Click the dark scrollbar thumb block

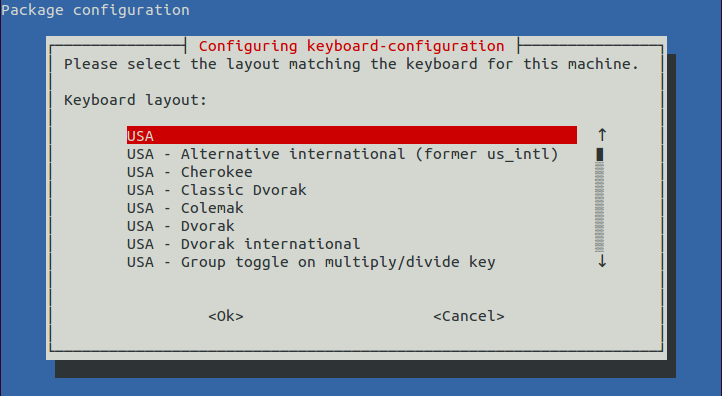point(600,154)
